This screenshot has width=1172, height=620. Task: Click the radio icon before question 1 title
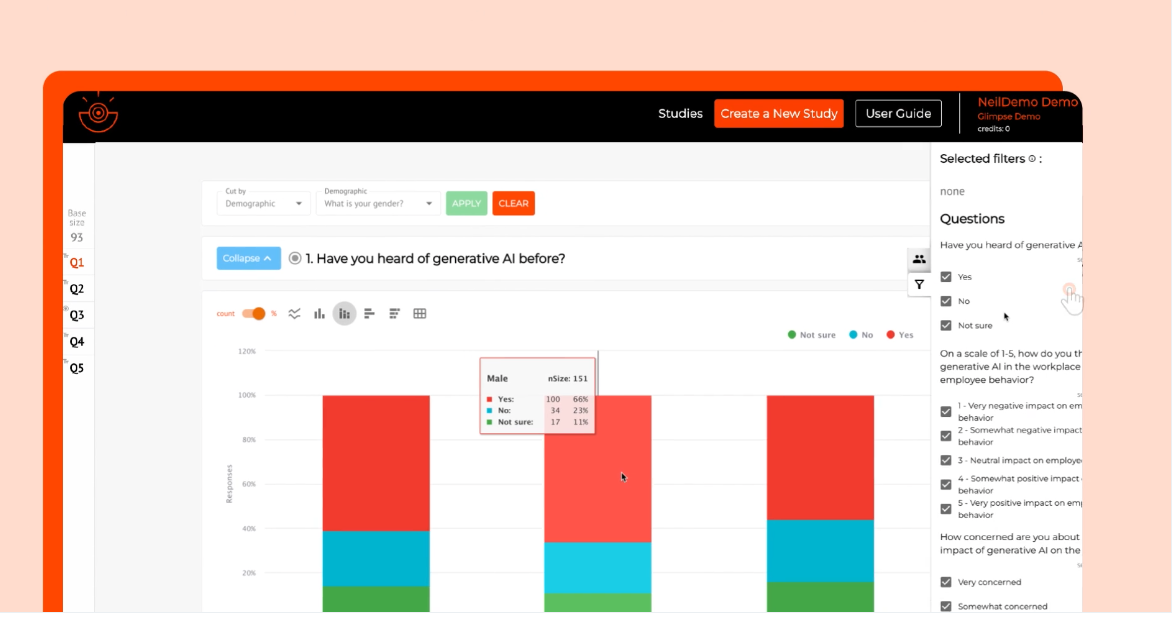click(x=295, y=259)
